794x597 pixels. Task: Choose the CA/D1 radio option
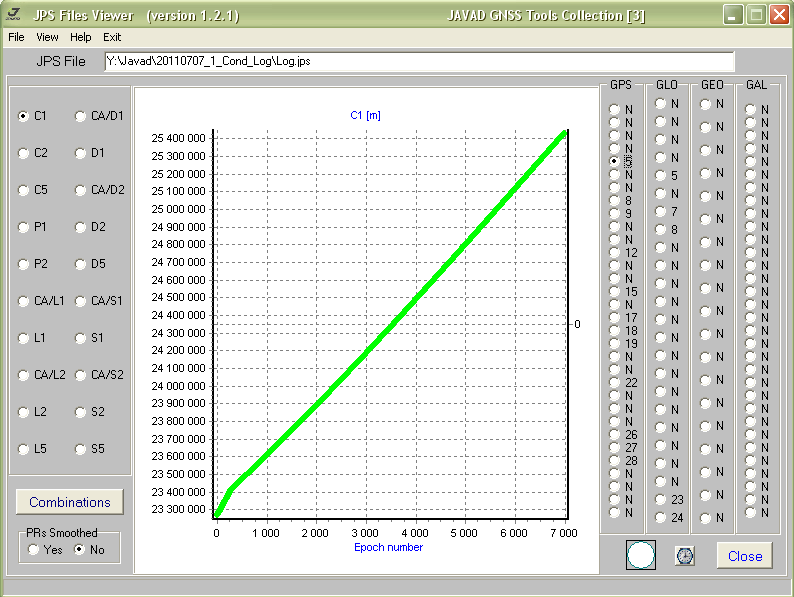(x=81, y=116)
